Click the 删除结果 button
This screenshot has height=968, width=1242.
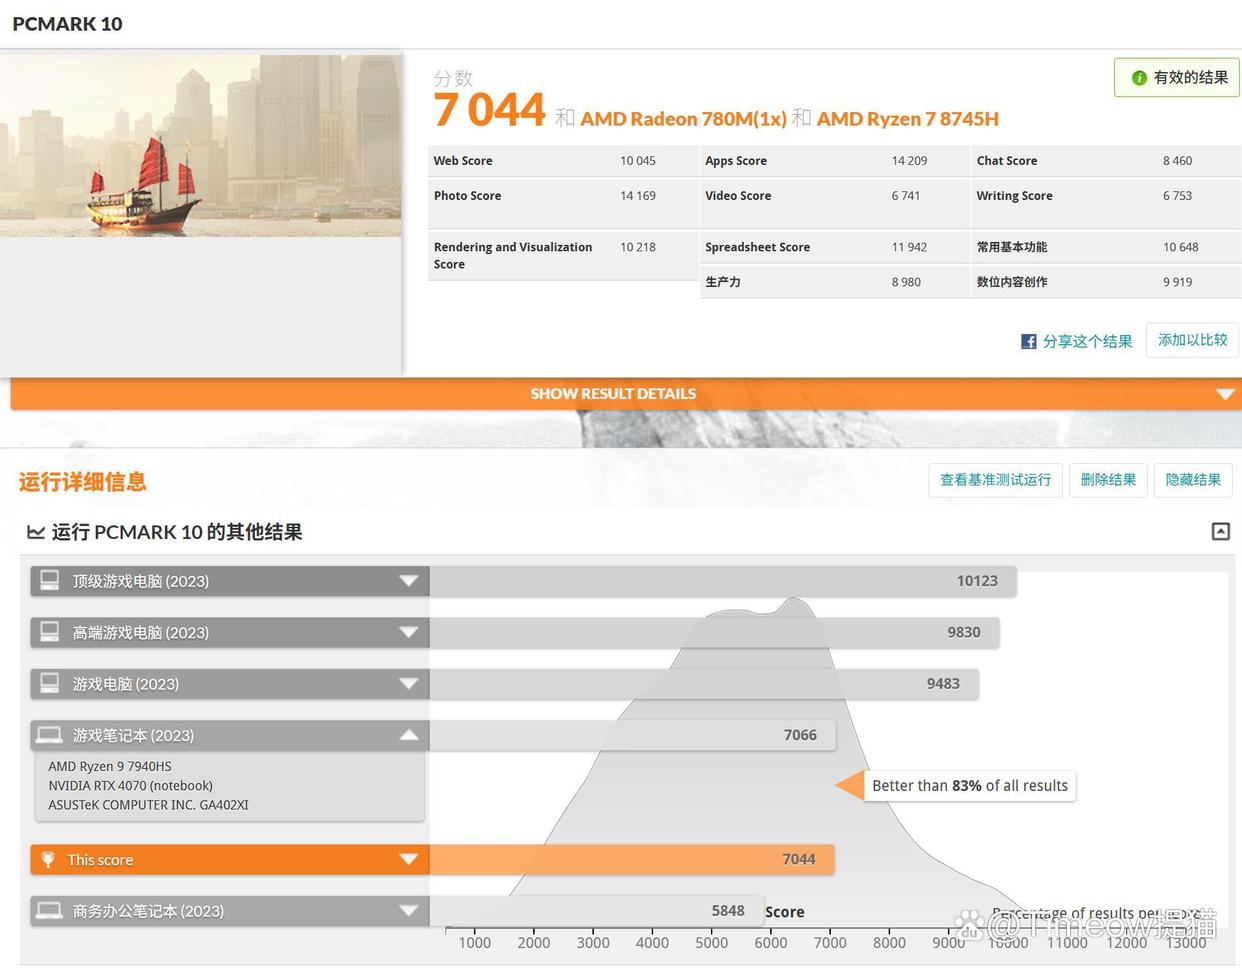1108,480
